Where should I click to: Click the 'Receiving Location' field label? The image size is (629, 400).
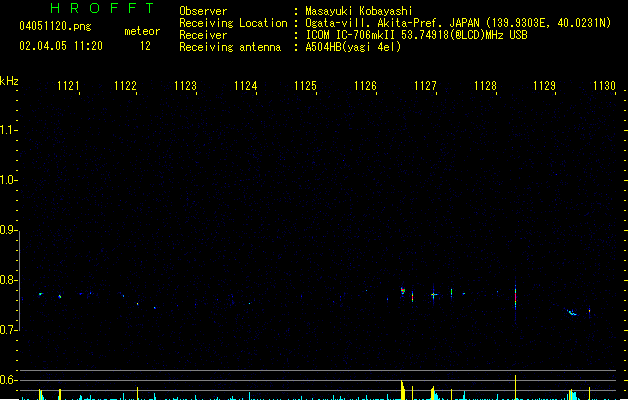(233, 23)
